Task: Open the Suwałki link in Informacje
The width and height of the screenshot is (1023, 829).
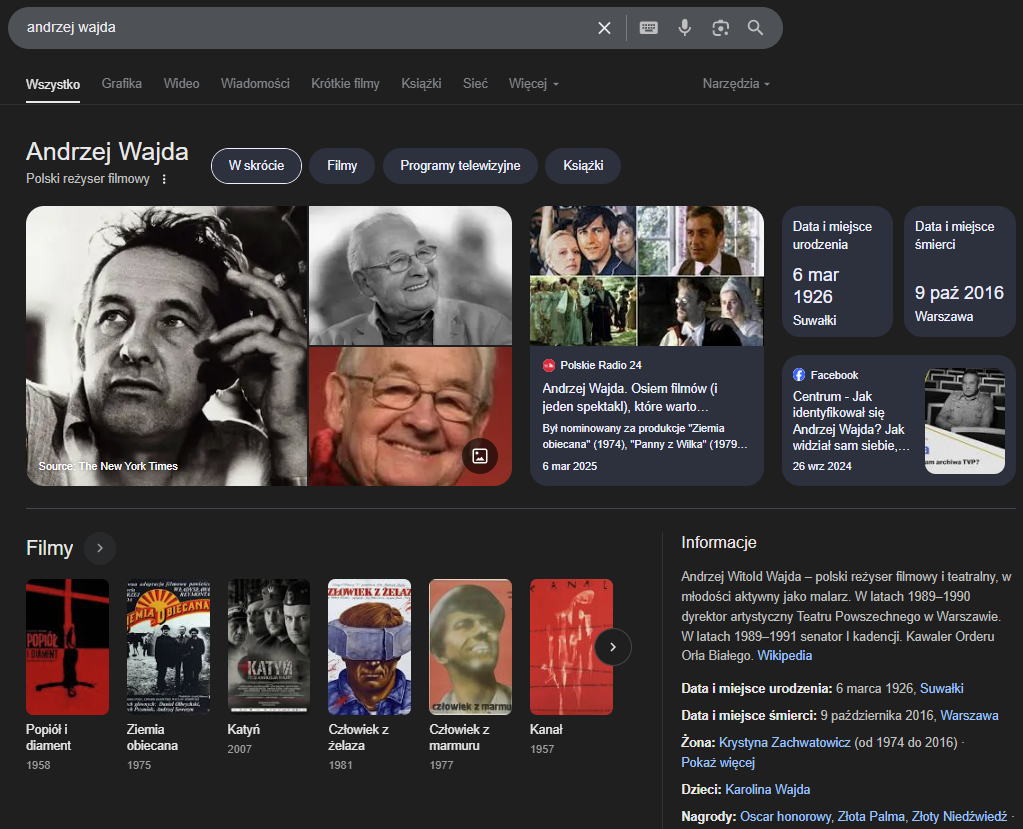Action: (x=941, y=689)
